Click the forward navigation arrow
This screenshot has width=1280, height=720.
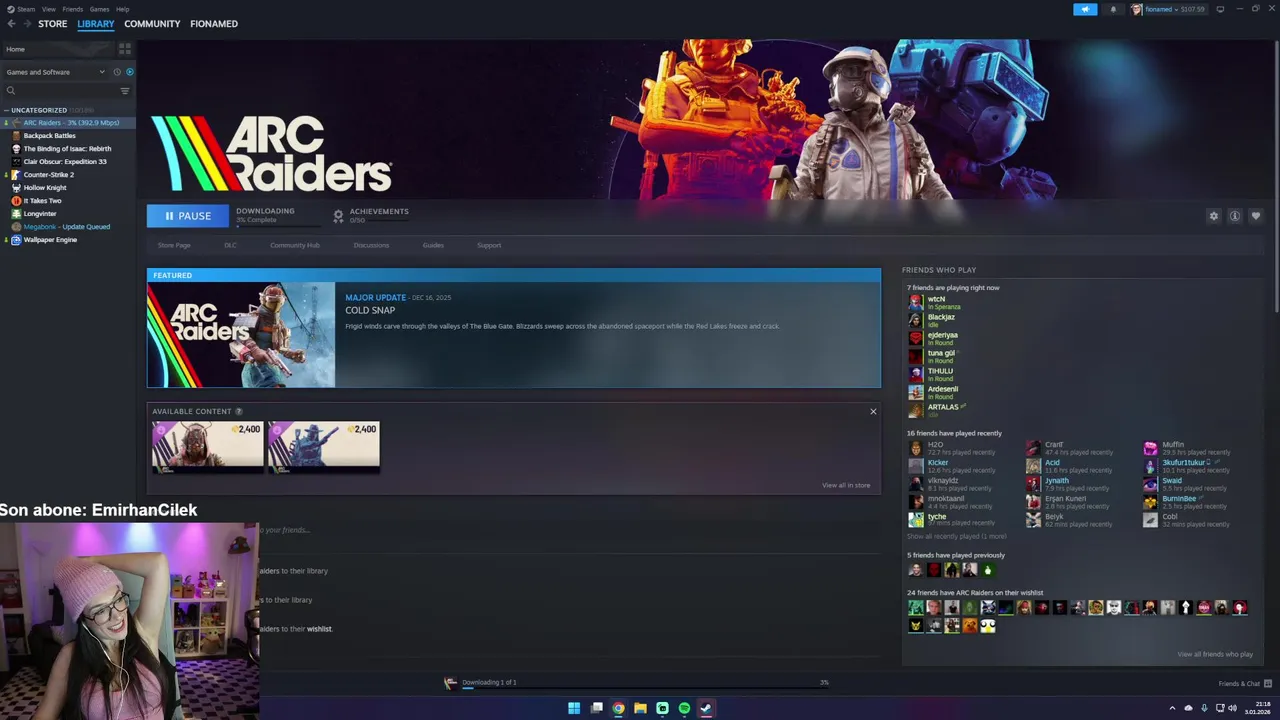[27, 24]
